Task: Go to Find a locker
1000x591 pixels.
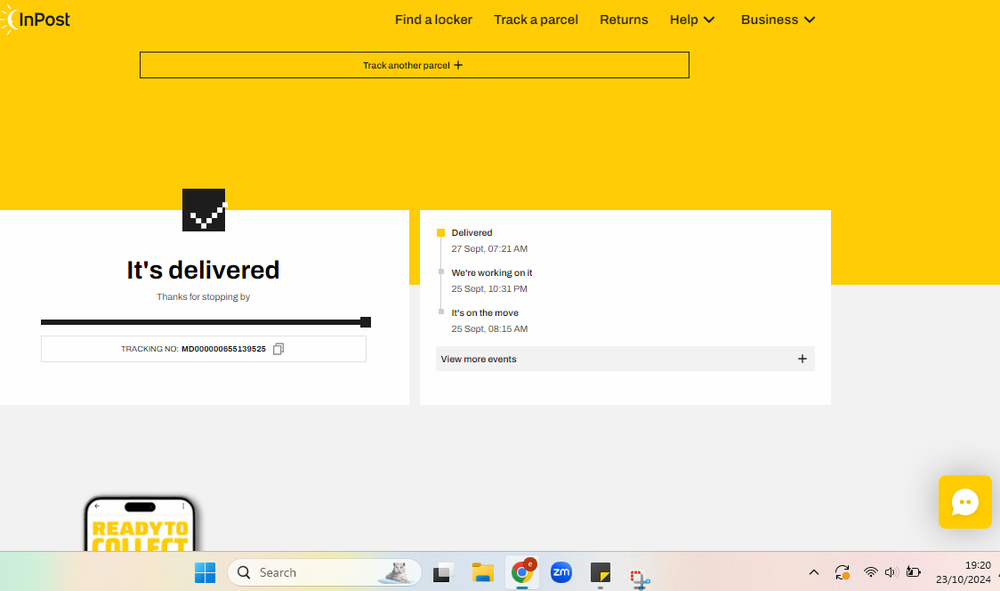Action: tap(433, 19)
